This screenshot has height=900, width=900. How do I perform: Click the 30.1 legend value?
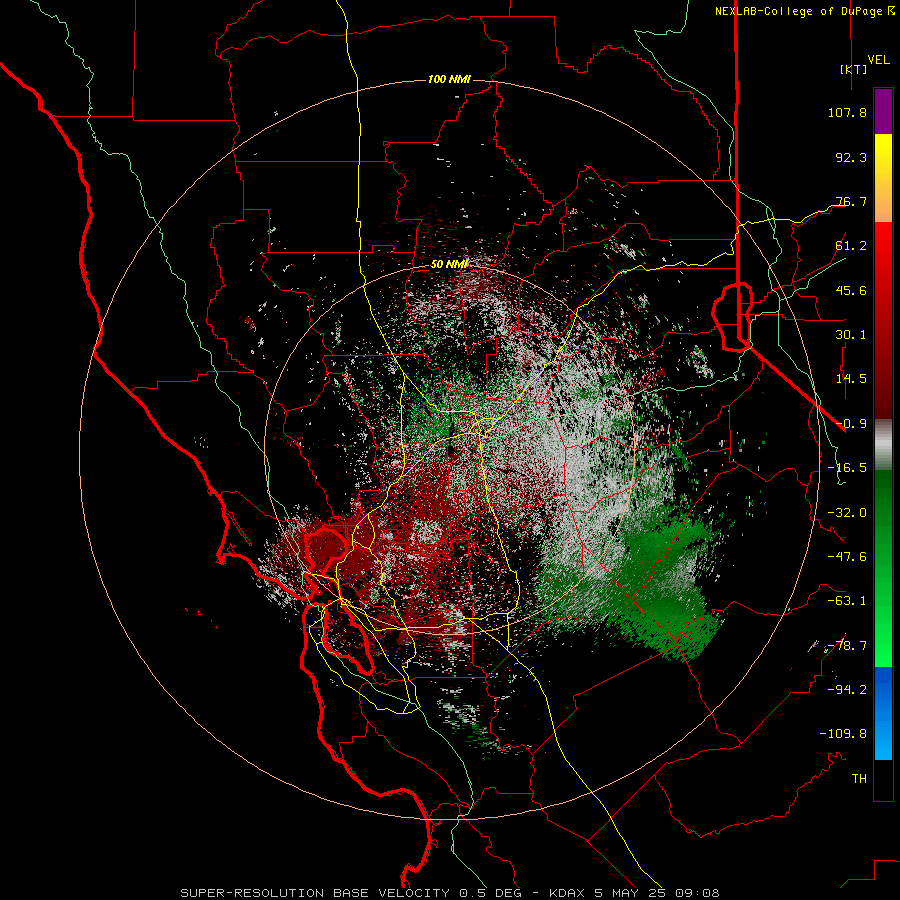[x=851, y=335]
